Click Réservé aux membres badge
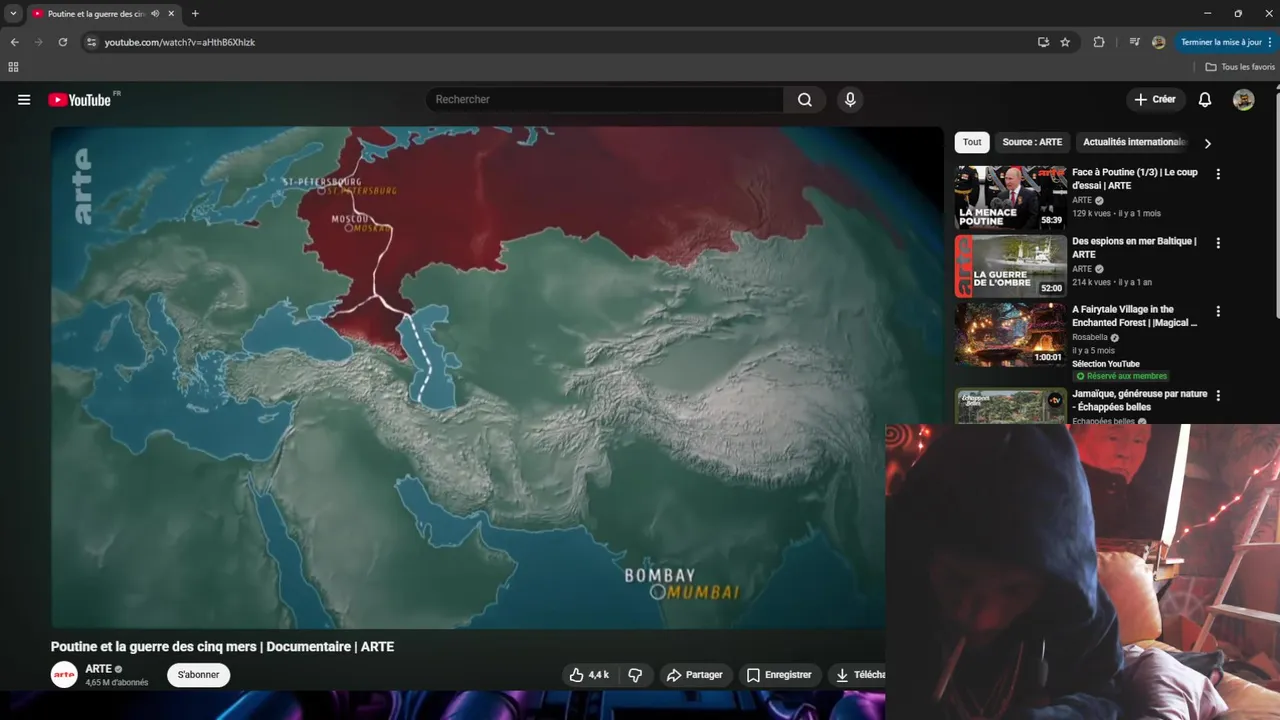 click(1121, 376)
